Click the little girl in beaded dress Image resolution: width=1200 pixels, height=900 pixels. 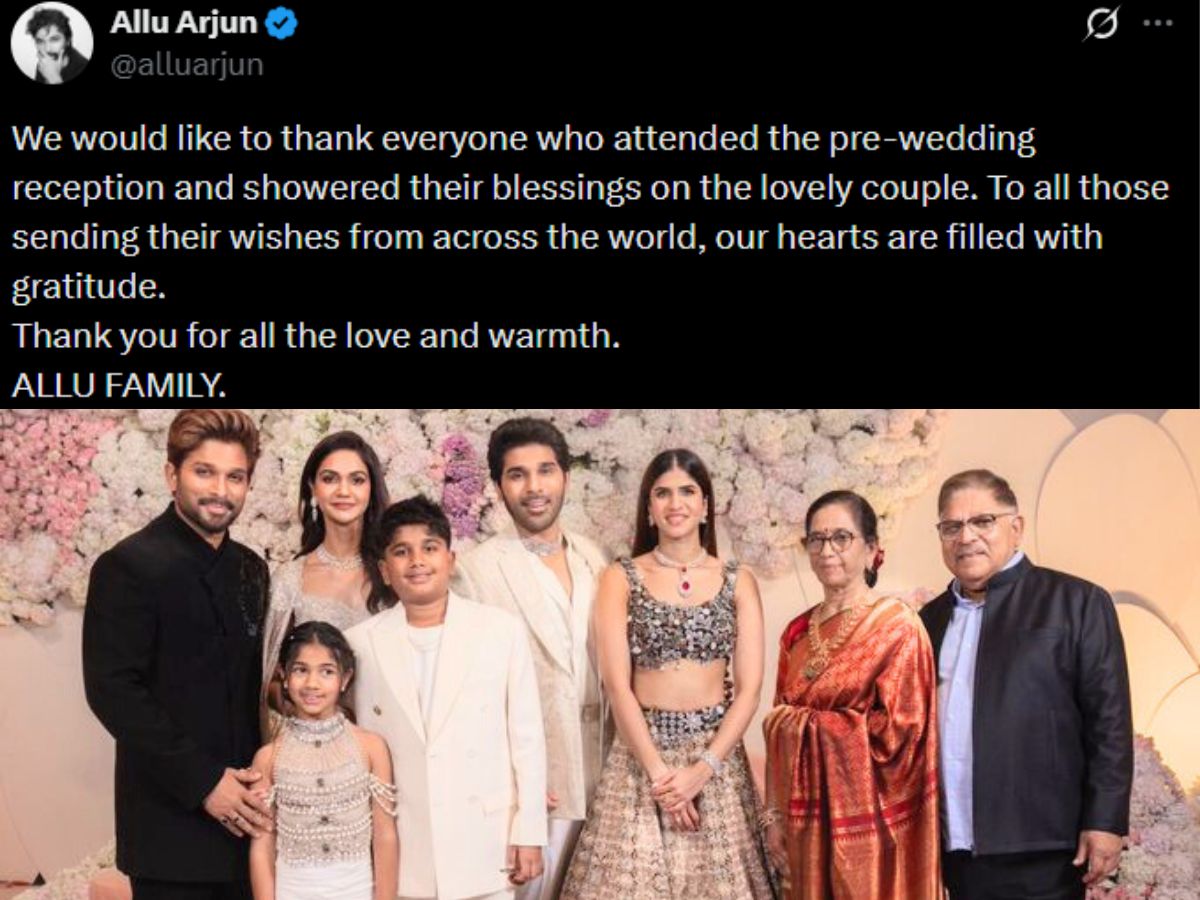323,770
